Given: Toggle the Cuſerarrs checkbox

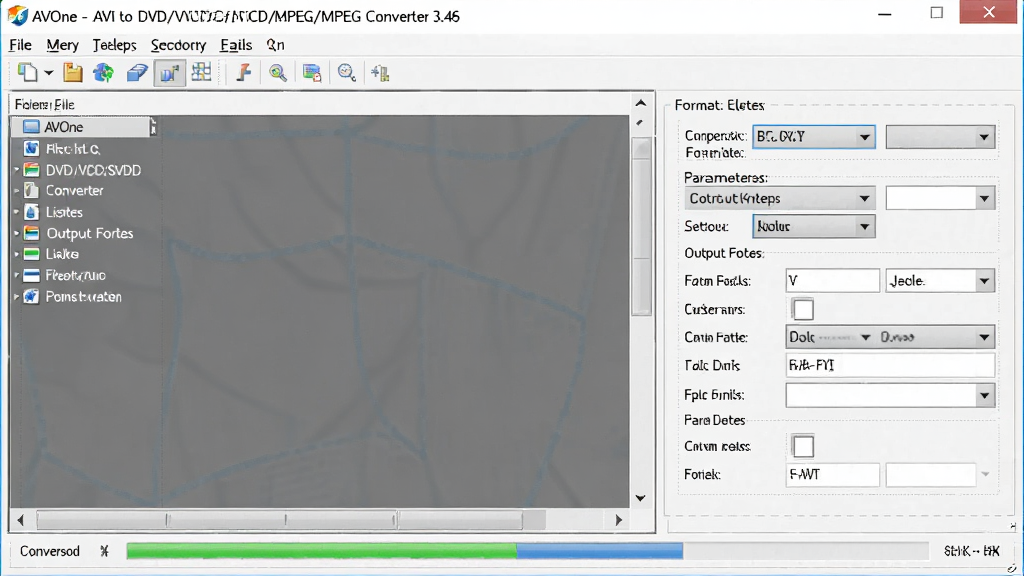Looking at the screenshot, I should coord(803,310).
